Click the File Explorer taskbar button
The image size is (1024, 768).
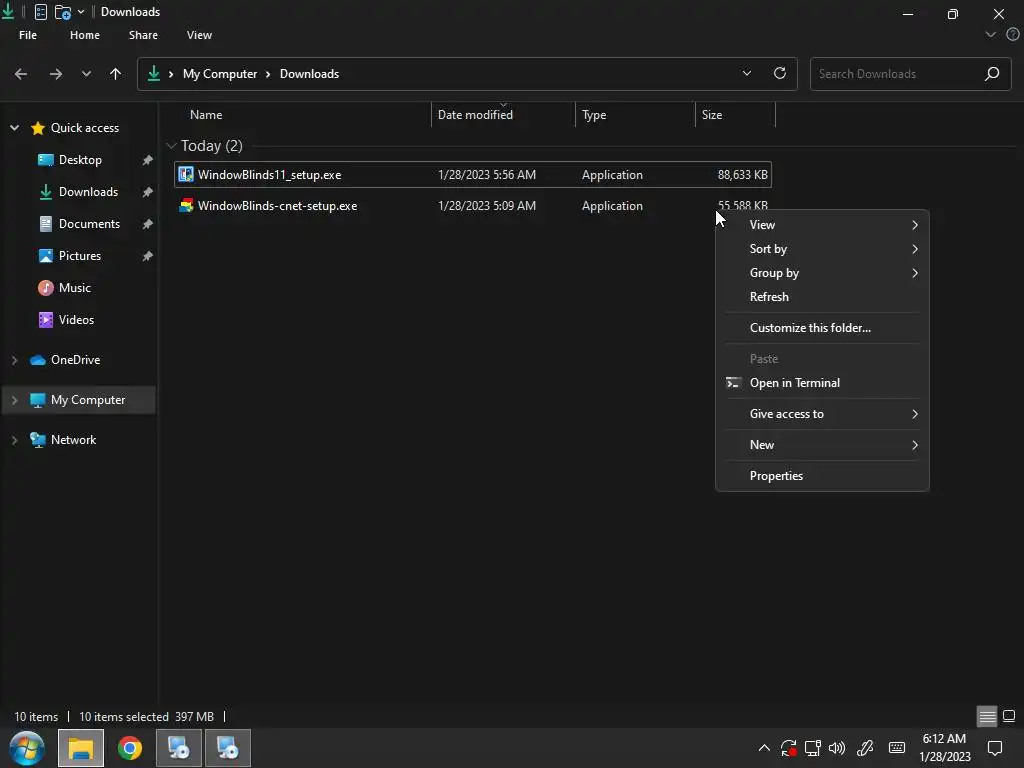81,748
